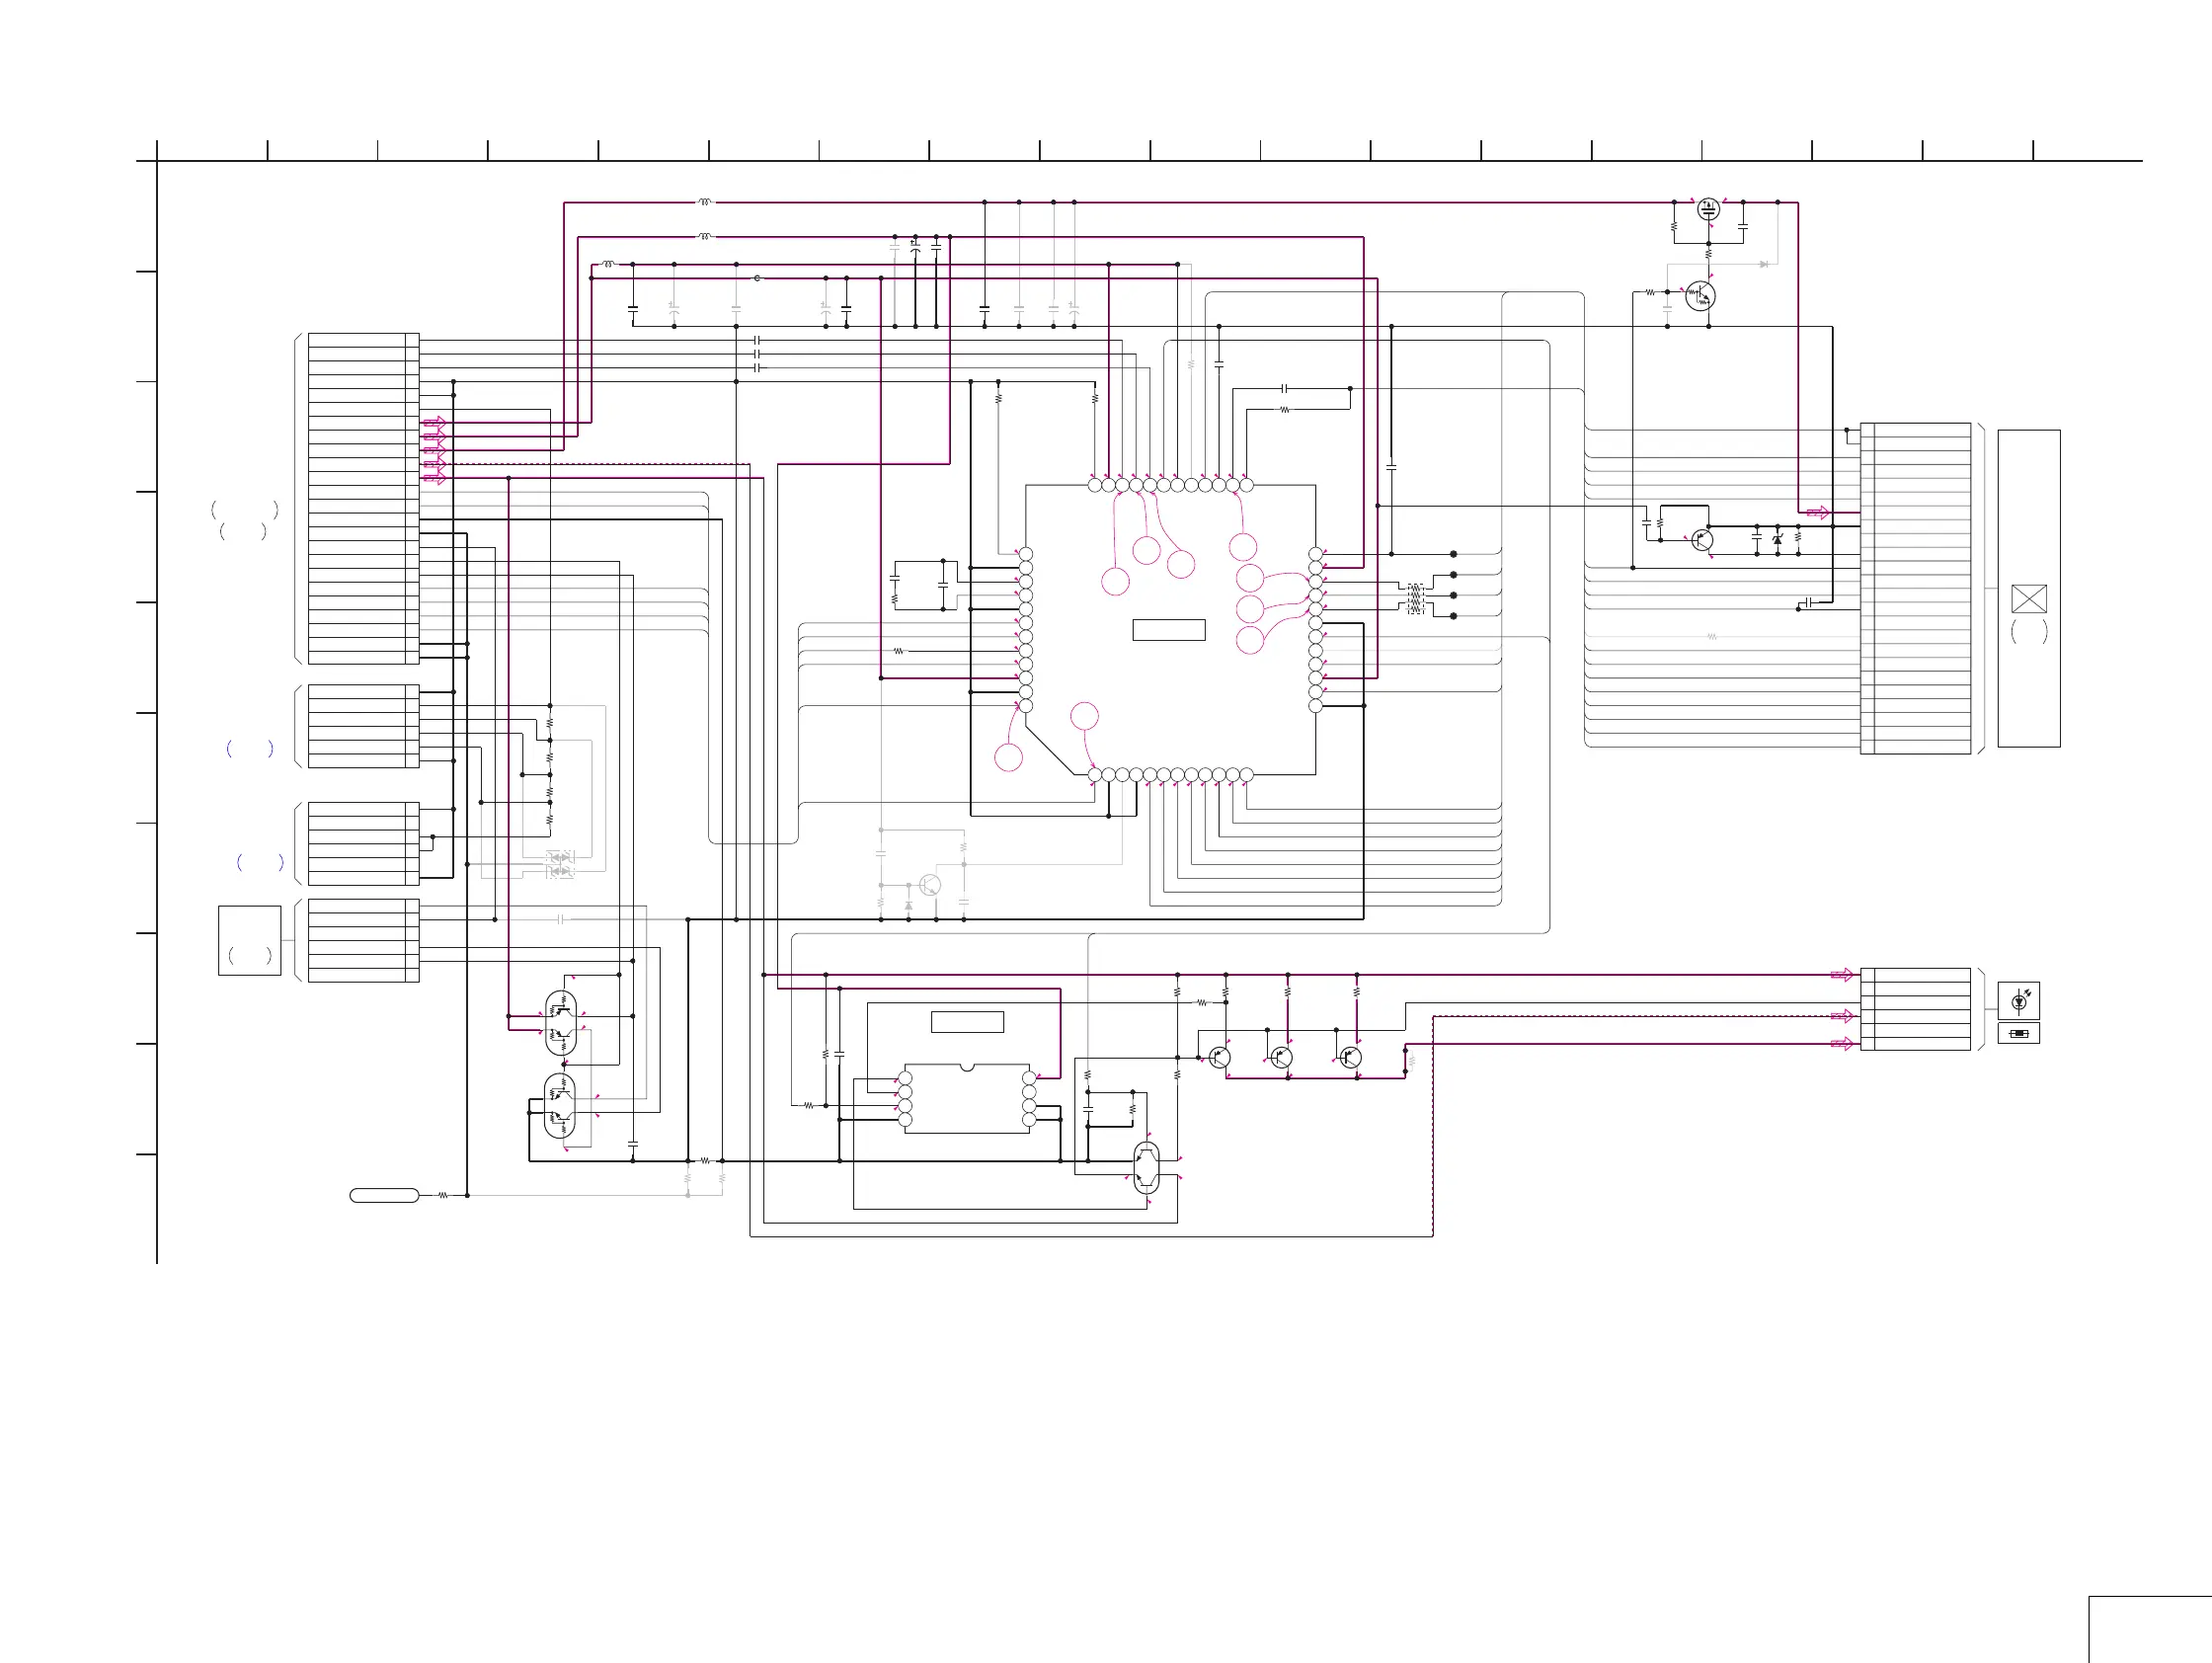Click the crossed-box symbol in right tall rectangle
Screen dimensions: 2212x1663
(x=2028, y=599)
